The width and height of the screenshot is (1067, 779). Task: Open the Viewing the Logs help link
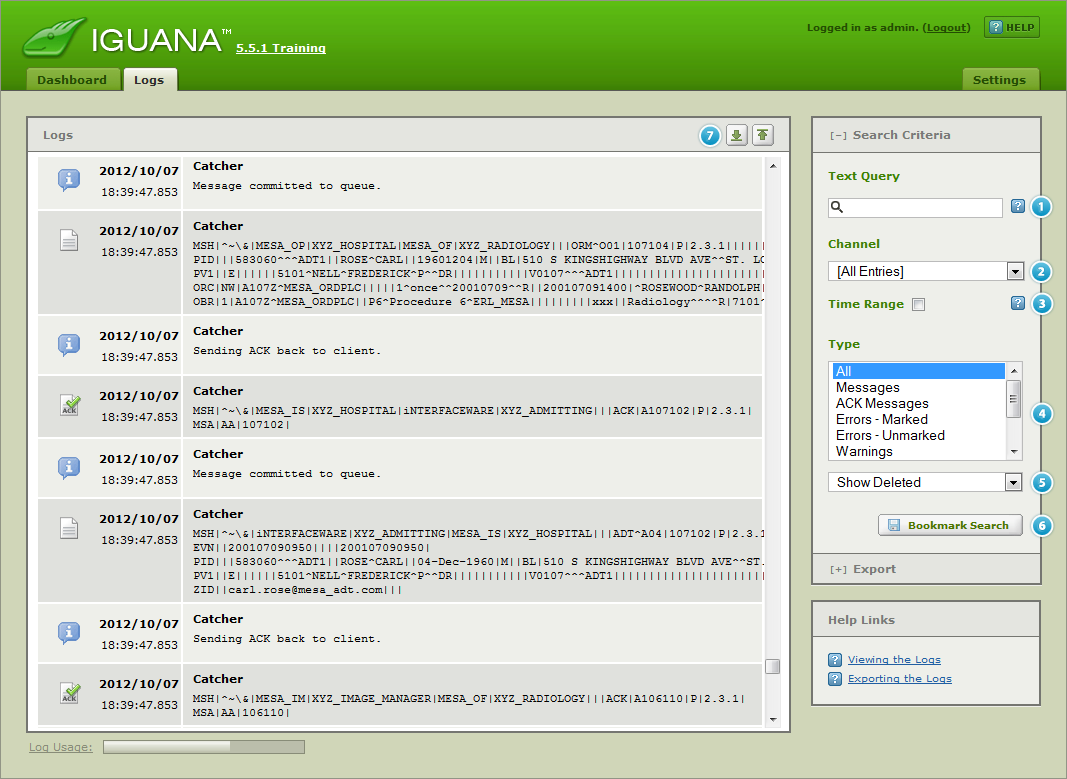(894, 660)
